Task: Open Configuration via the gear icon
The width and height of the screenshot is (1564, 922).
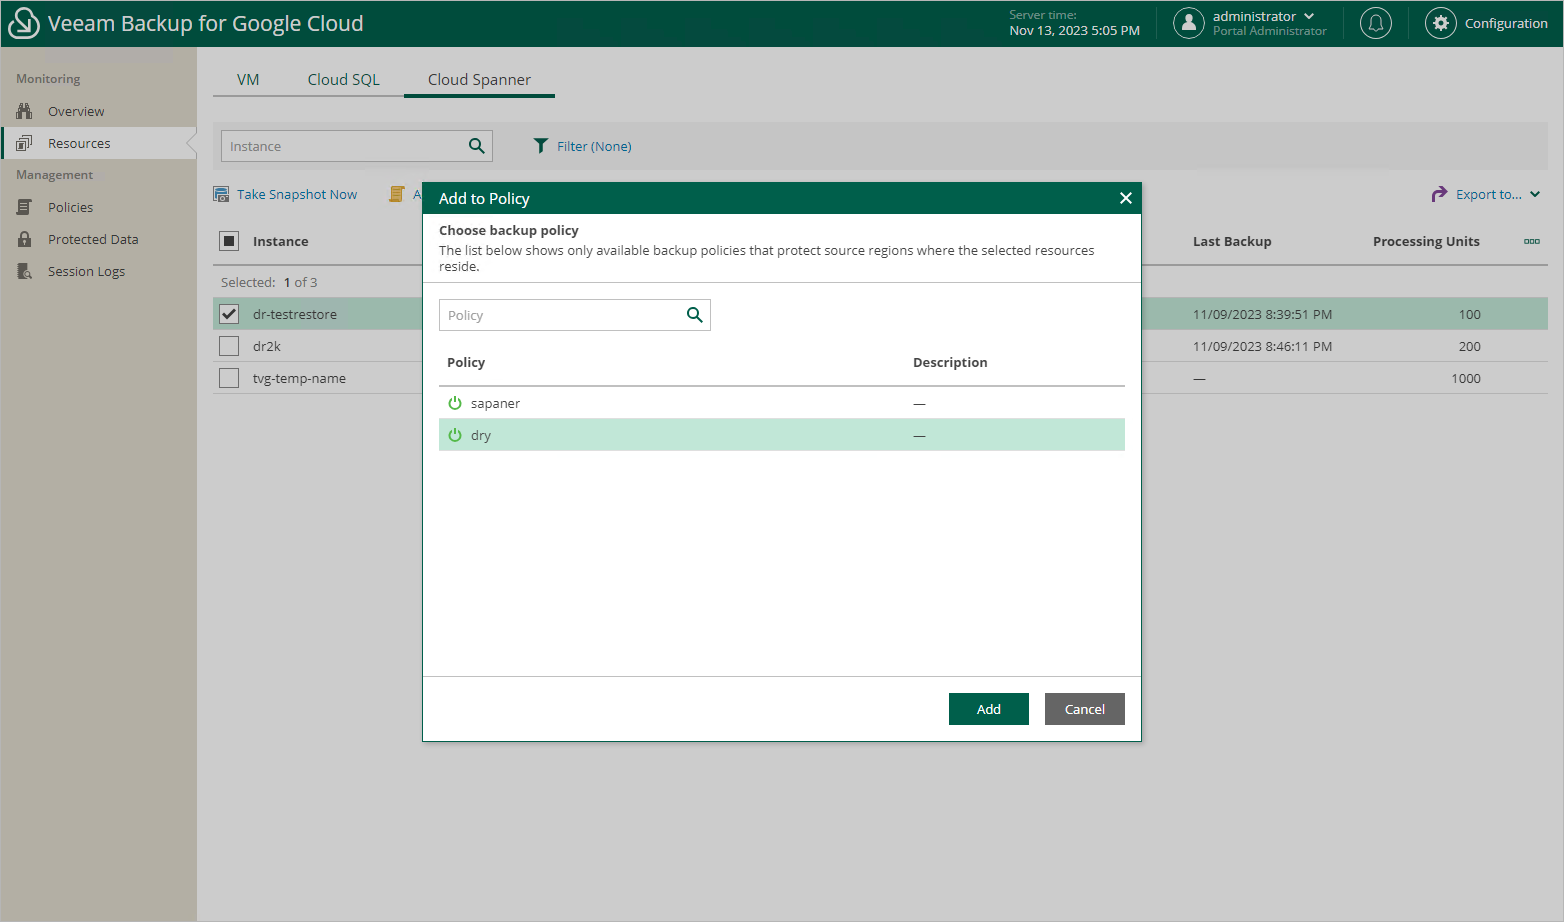Action: coord(1441,23)
